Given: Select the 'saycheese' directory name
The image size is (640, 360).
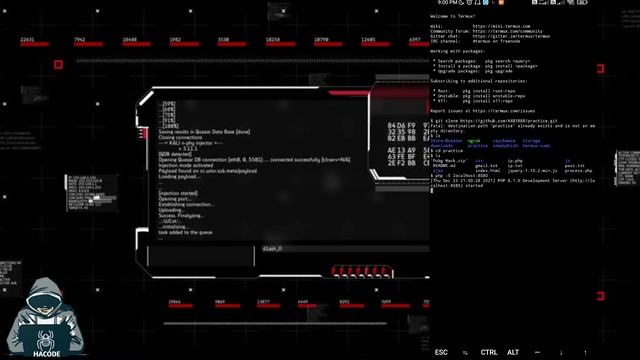Looking at the screenshot, I should (504, 141).
